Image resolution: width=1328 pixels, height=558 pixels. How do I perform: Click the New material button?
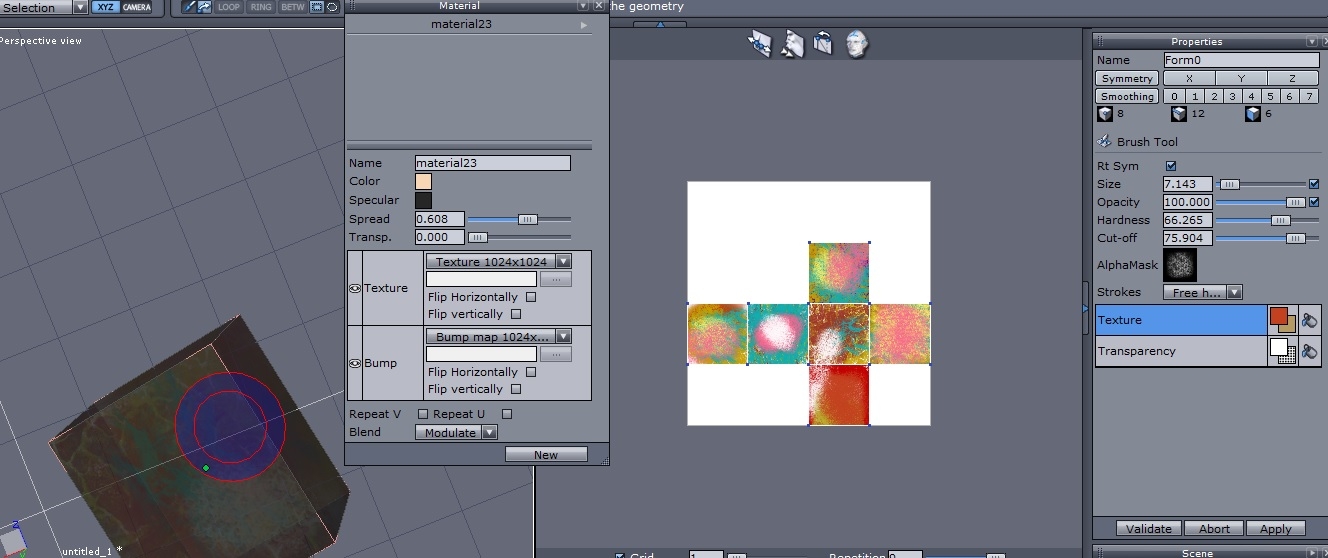coord(546,454)
